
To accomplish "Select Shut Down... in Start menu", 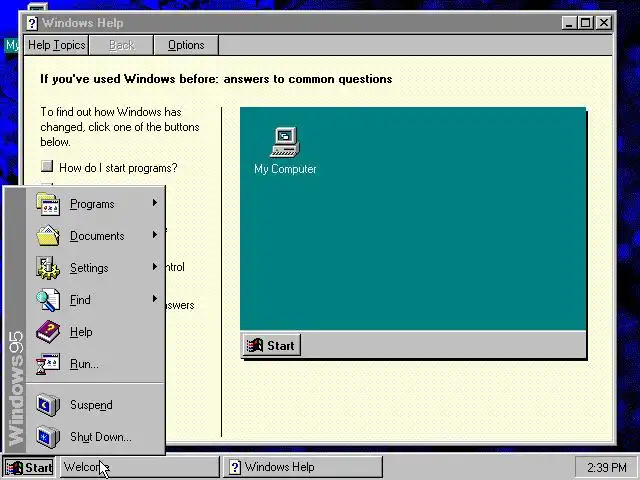I will [96, 437].
